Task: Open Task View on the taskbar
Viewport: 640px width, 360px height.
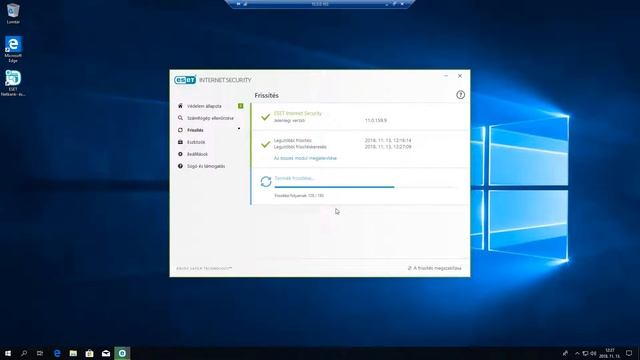Action: point(40,353)
